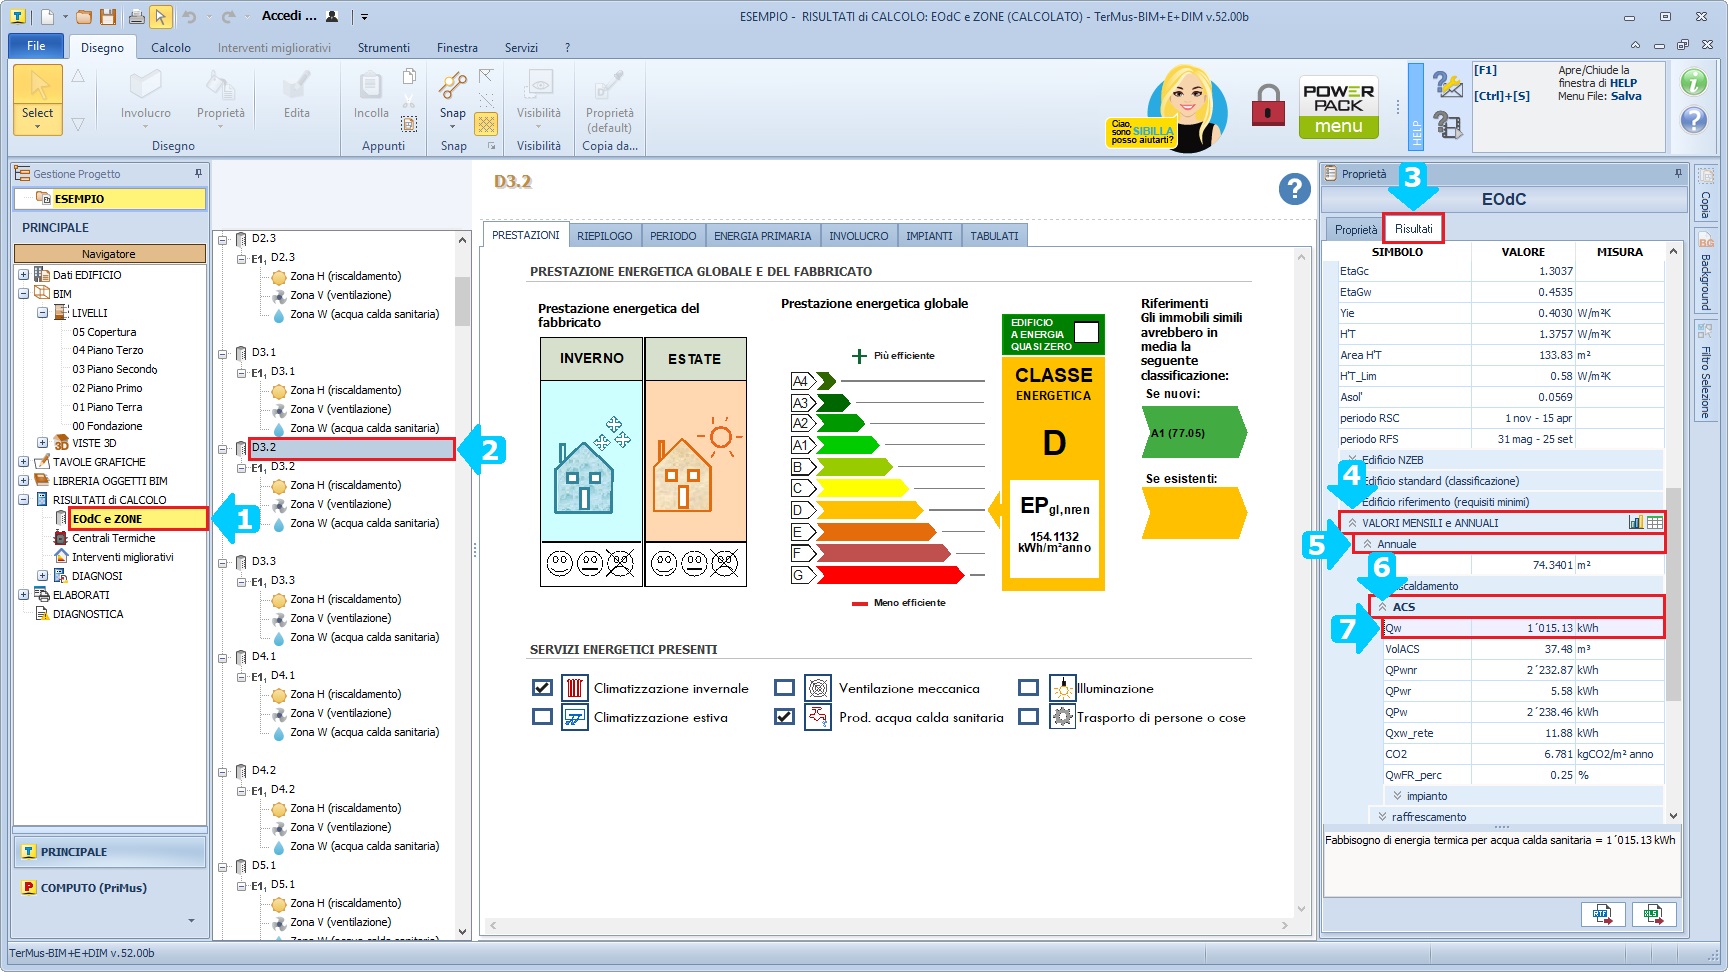Click the help tools icon with question mark
The image size is (1728, 972).
coord(1448,85)
